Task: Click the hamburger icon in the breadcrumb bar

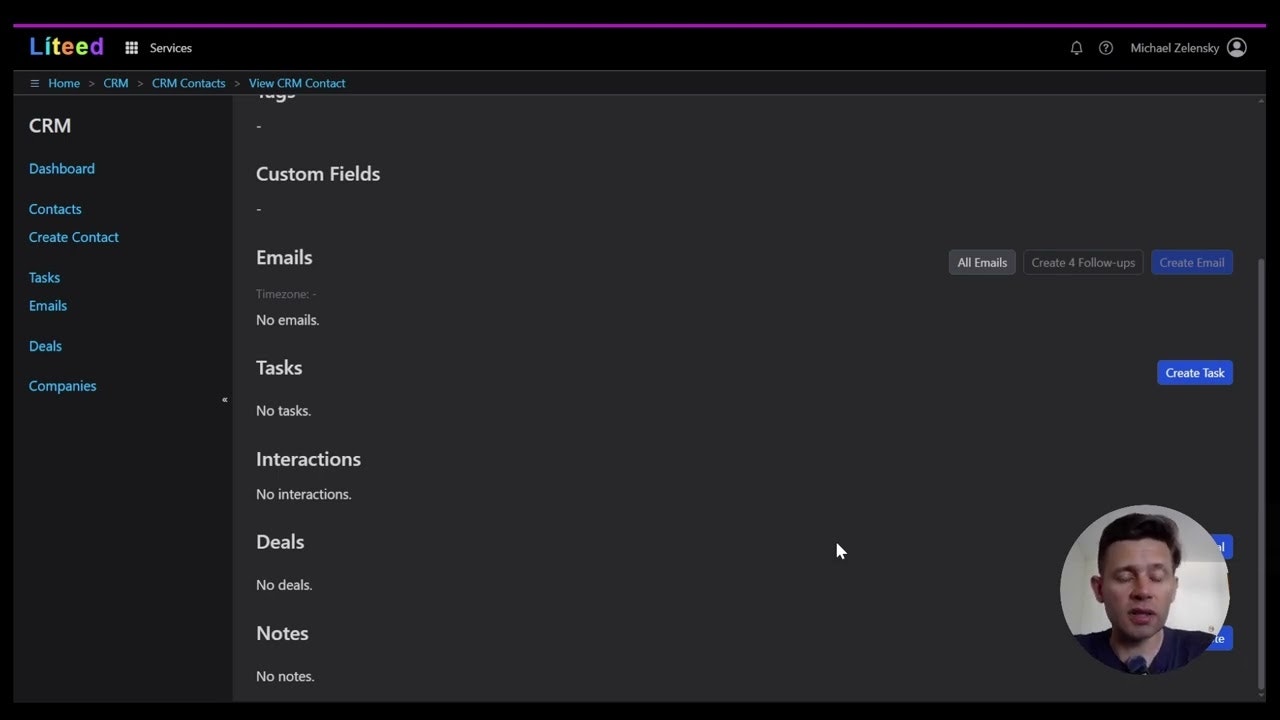Action: point(34,83)
